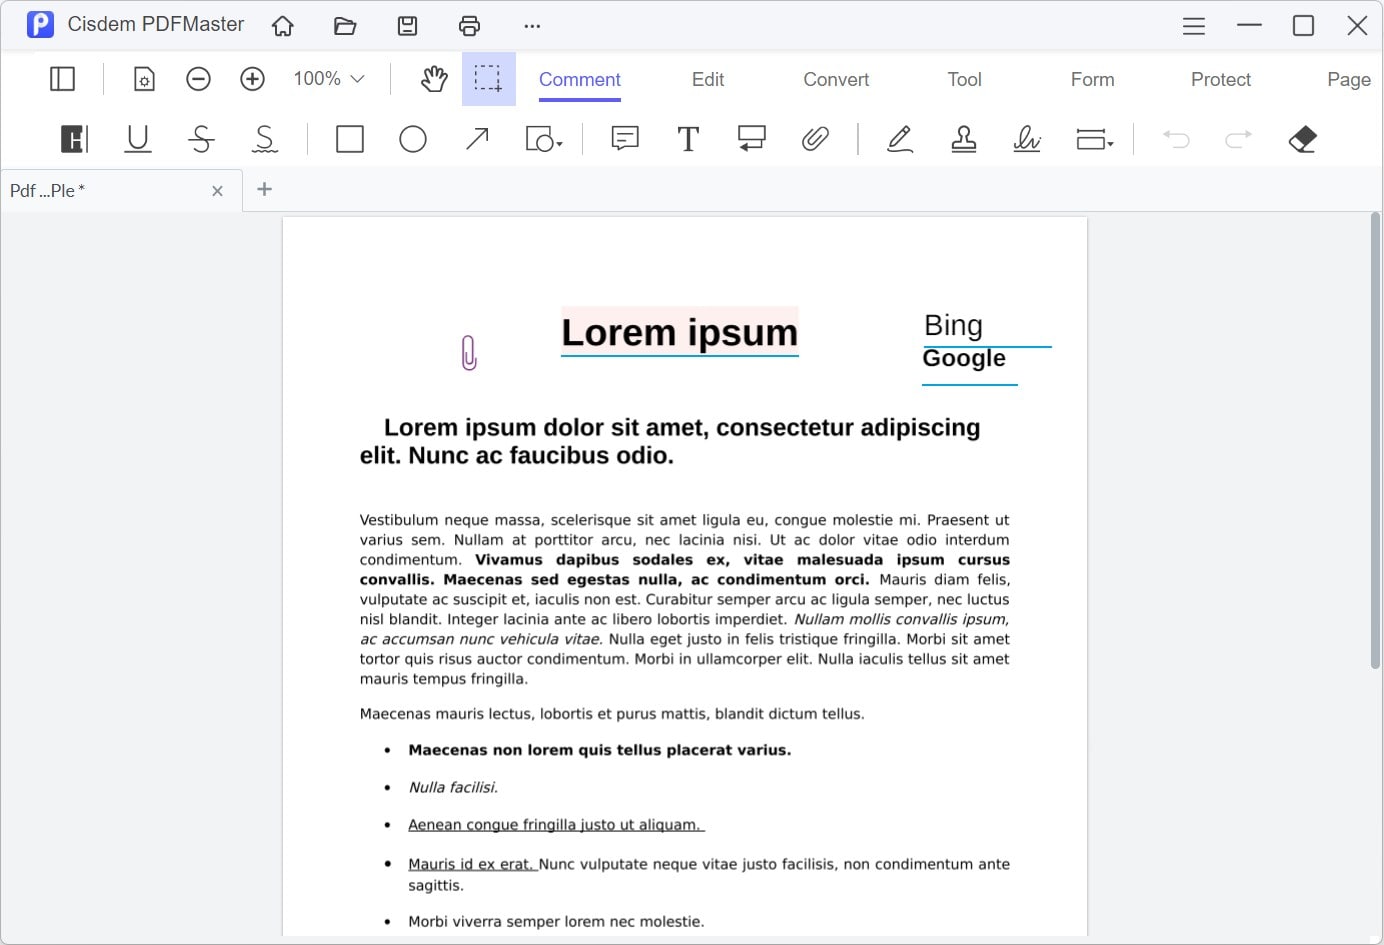Select the Highlight text tool
1384x945 pixels.
[x=74, y=139]
